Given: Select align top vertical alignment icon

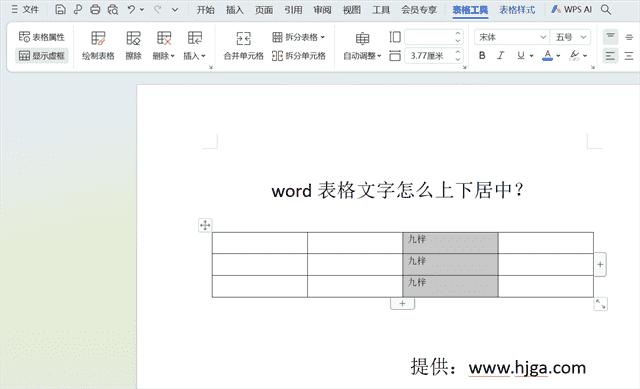Looking at the screenshot, I should [611, 37].
